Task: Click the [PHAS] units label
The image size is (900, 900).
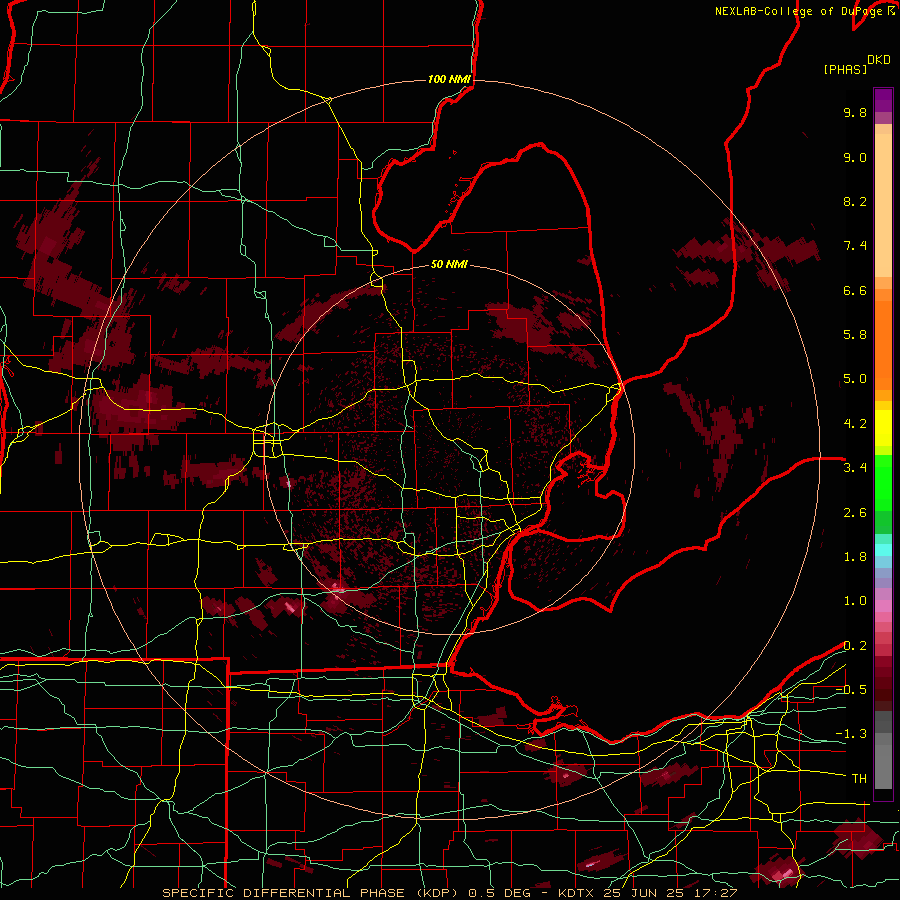Action: (x=845, y=69)
